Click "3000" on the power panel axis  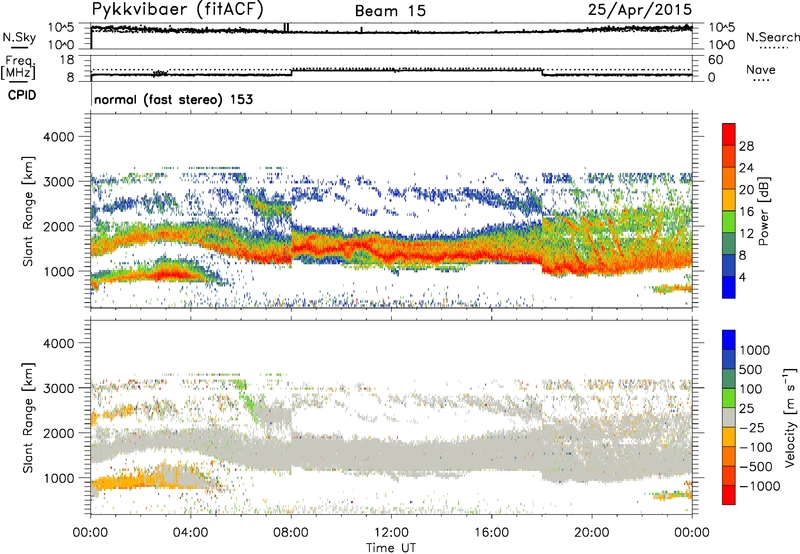59,182
